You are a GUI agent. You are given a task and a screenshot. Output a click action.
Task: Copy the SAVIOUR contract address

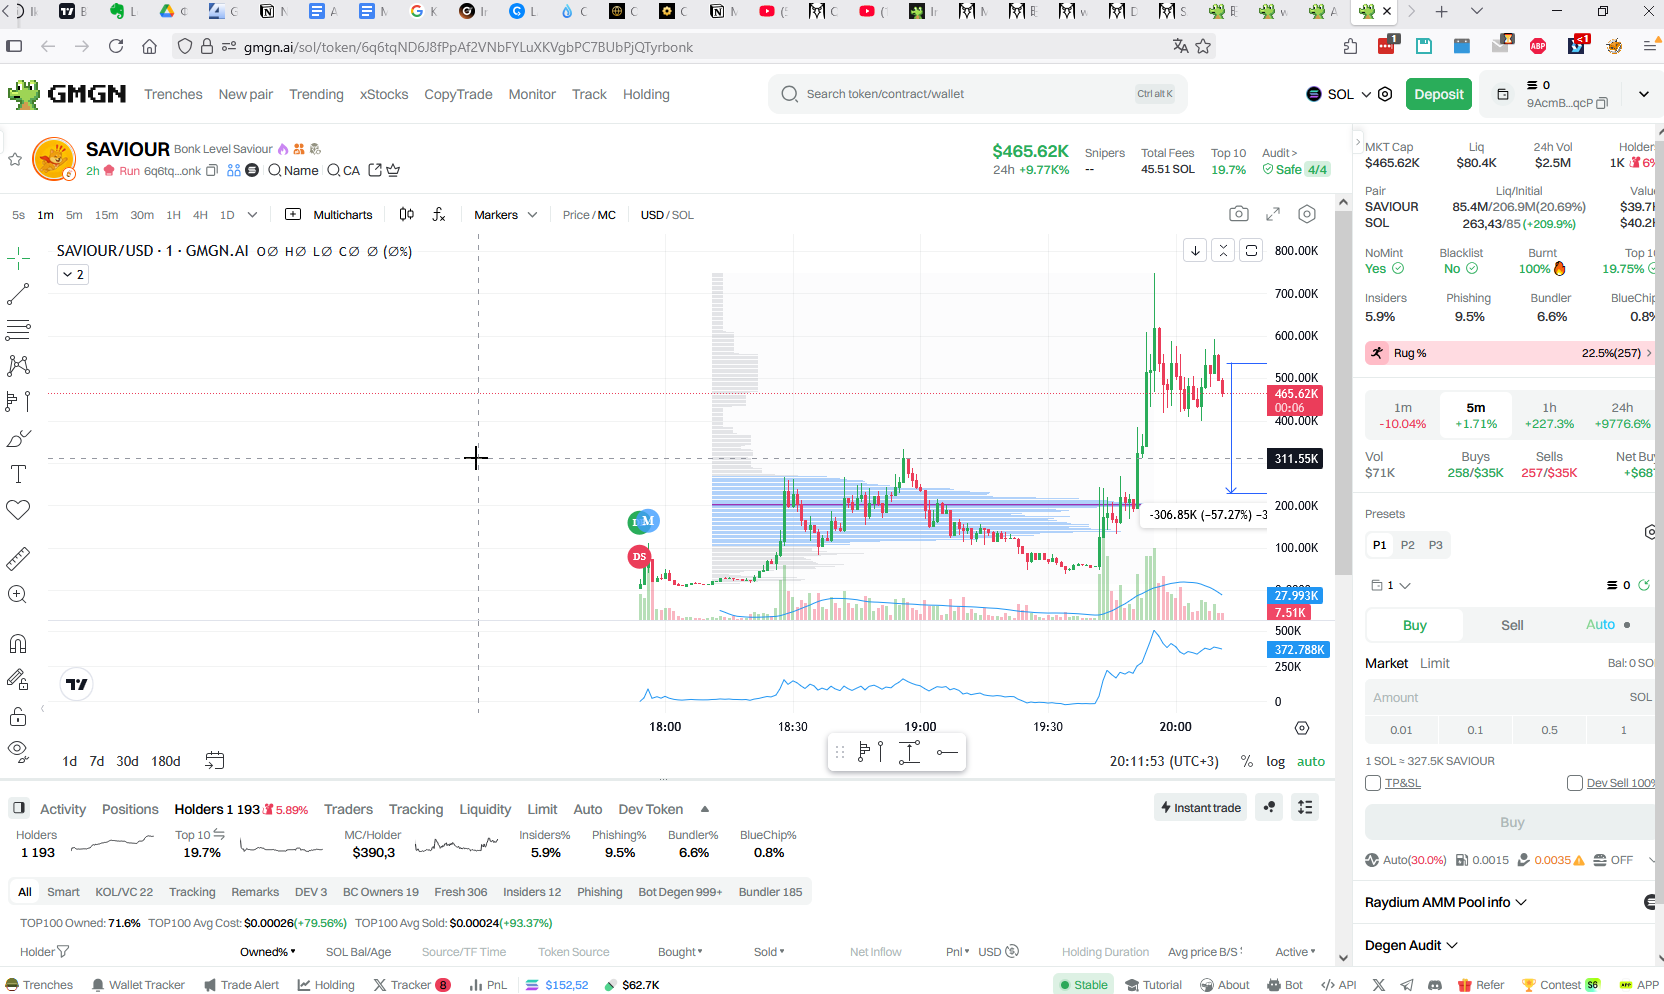click(x=212, y=171)
